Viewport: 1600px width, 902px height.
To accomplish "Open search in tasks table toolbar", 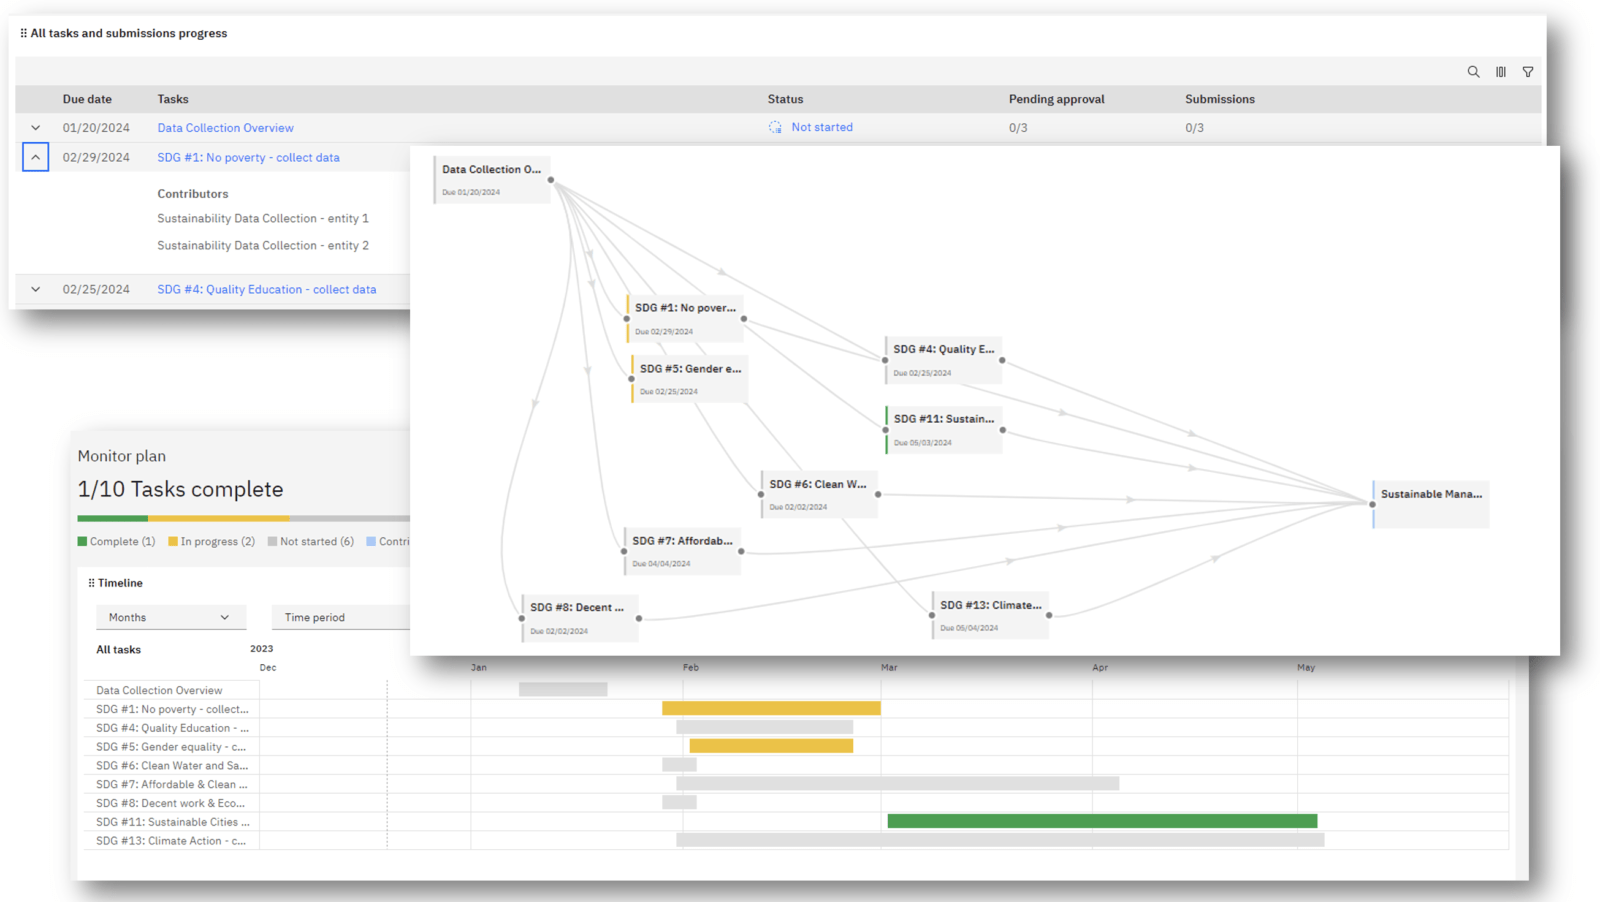I will 1473,72.
